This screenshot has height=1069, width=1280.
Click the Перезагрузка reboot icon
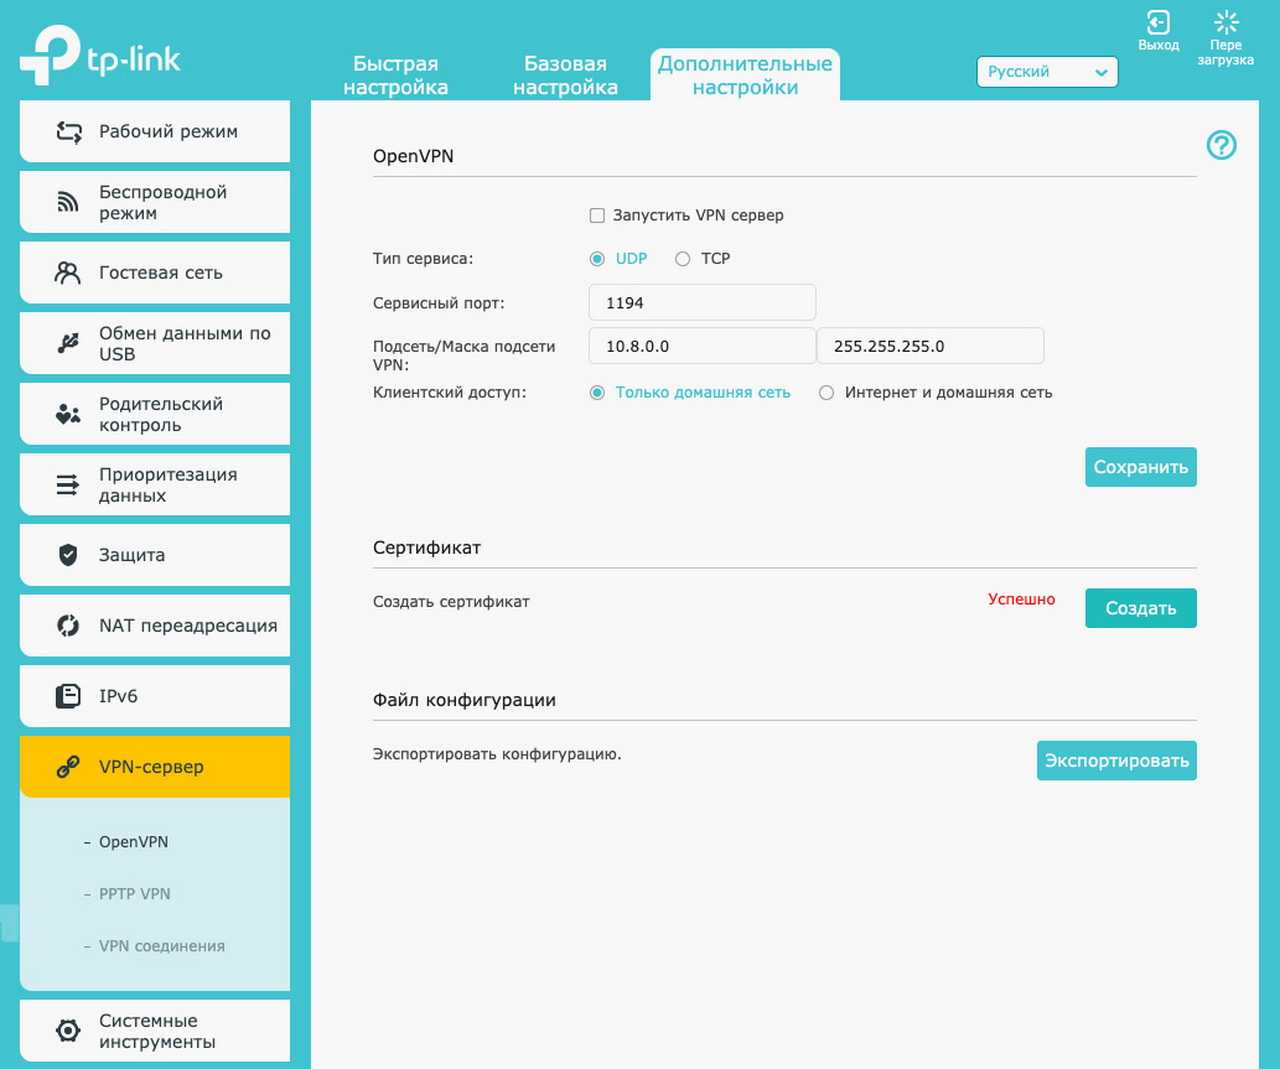1225,23
